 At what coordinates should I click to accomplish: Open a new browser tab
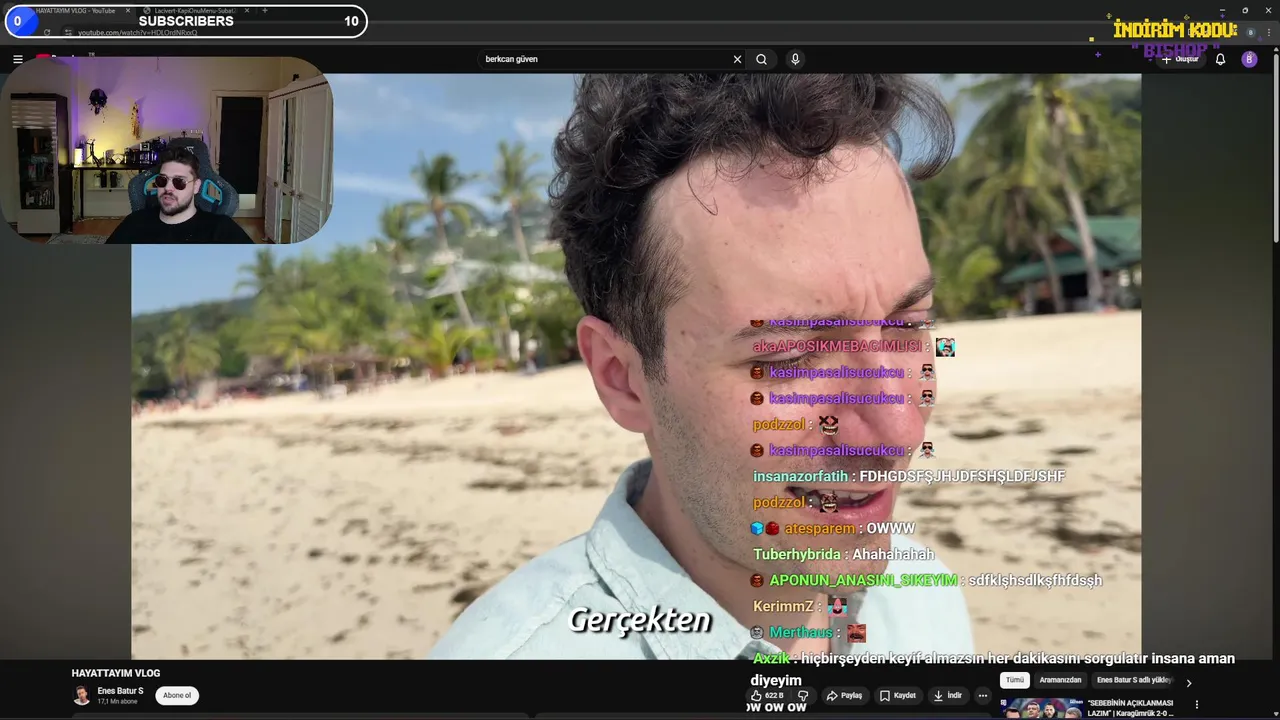pyautogui.click(x=264, y=10)
